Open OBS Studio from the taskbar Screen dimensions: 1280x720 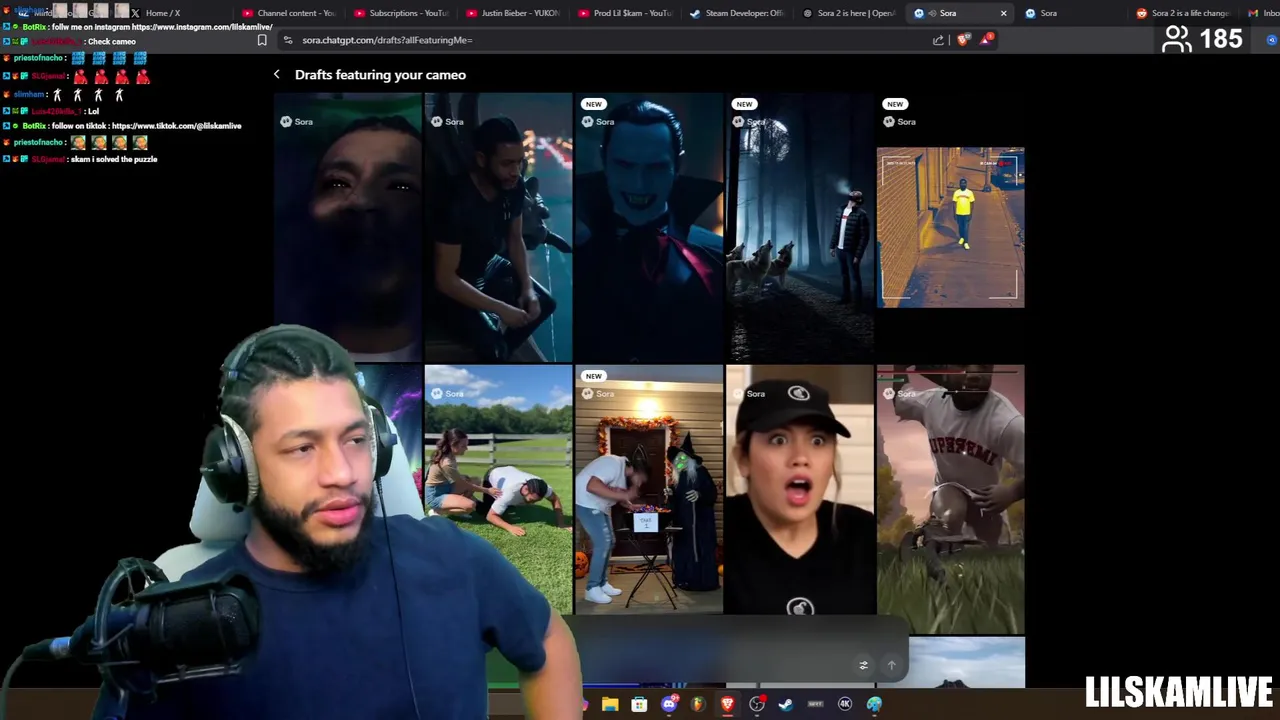coord(757,704)
